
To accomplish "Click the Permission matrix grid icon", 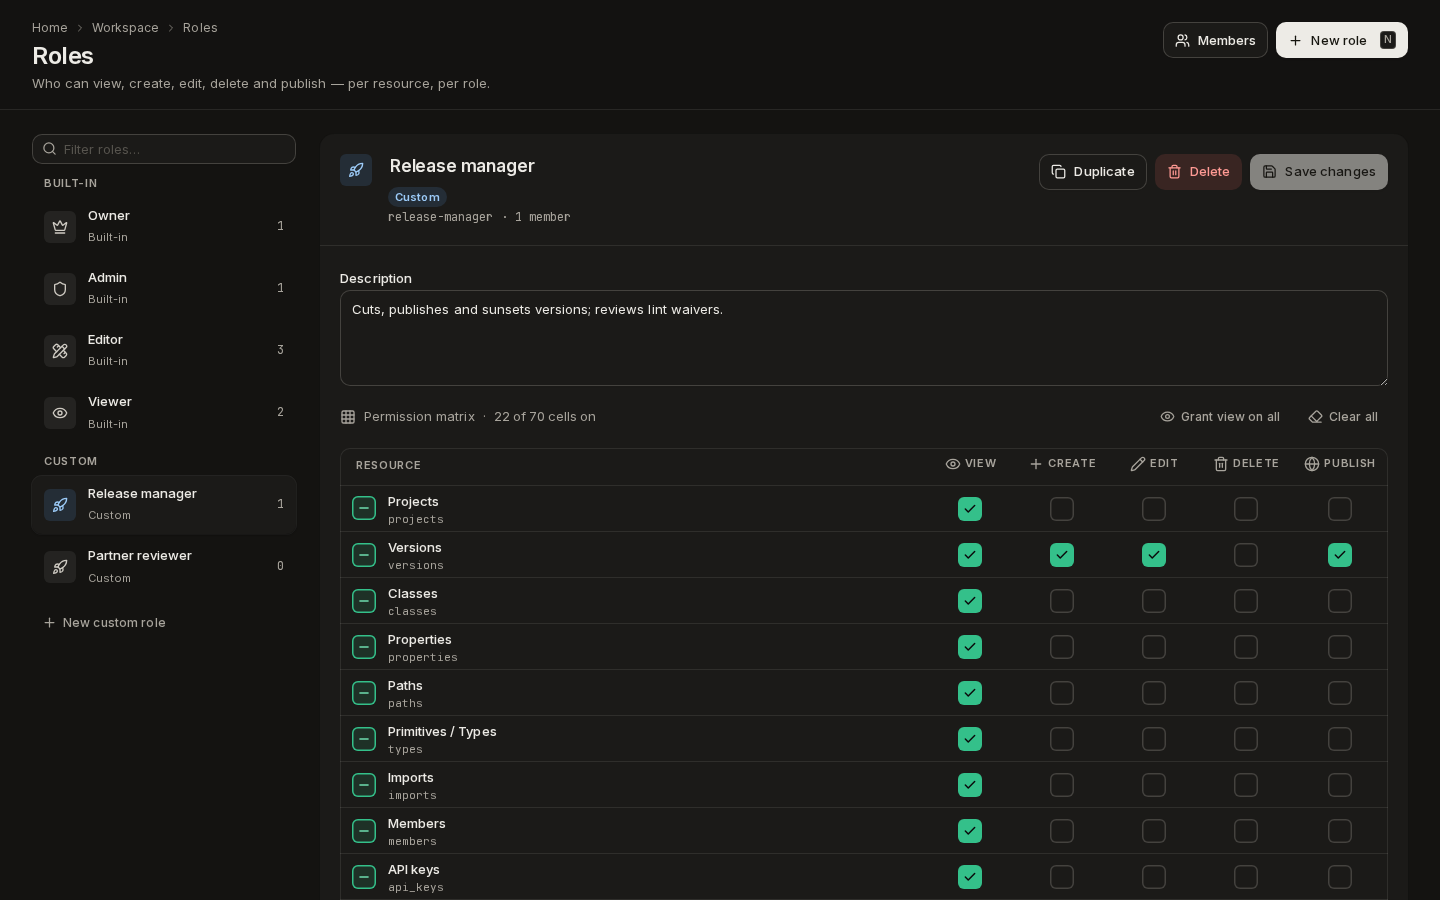I will [x=348, y=417].
